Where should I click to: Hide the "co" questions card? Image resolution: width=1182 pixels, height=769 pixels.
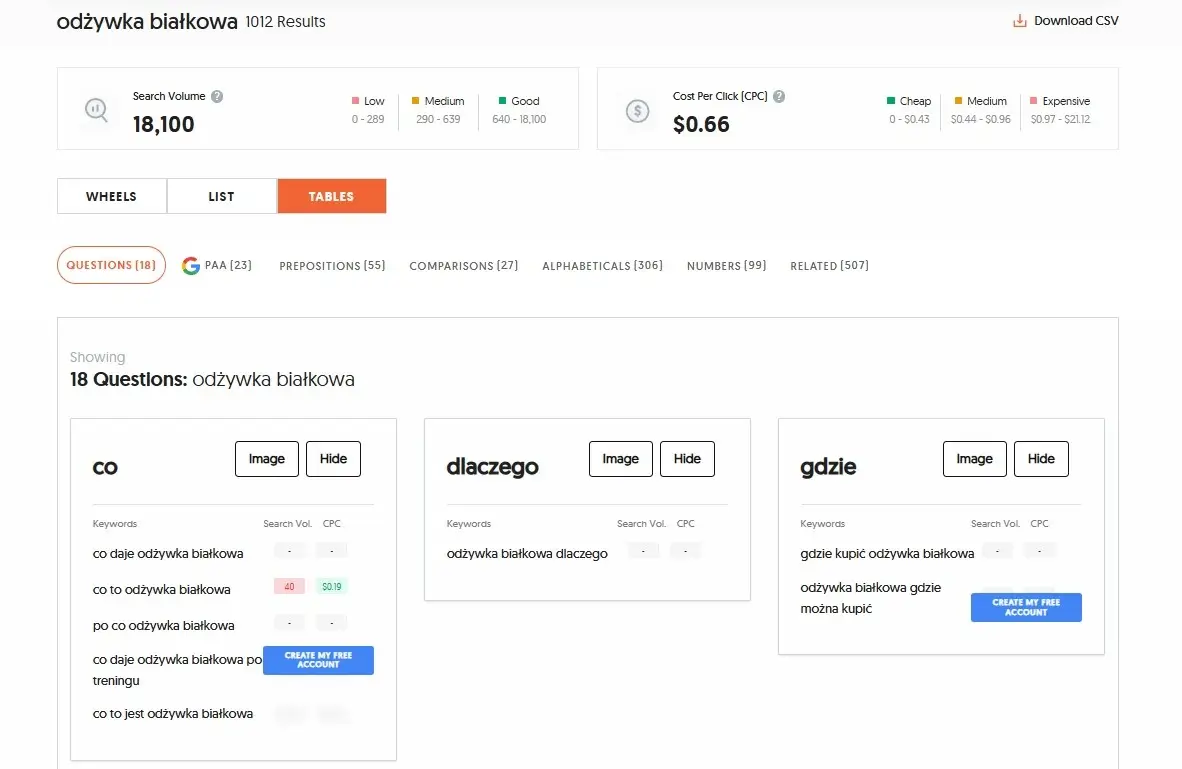click(333, 459)
